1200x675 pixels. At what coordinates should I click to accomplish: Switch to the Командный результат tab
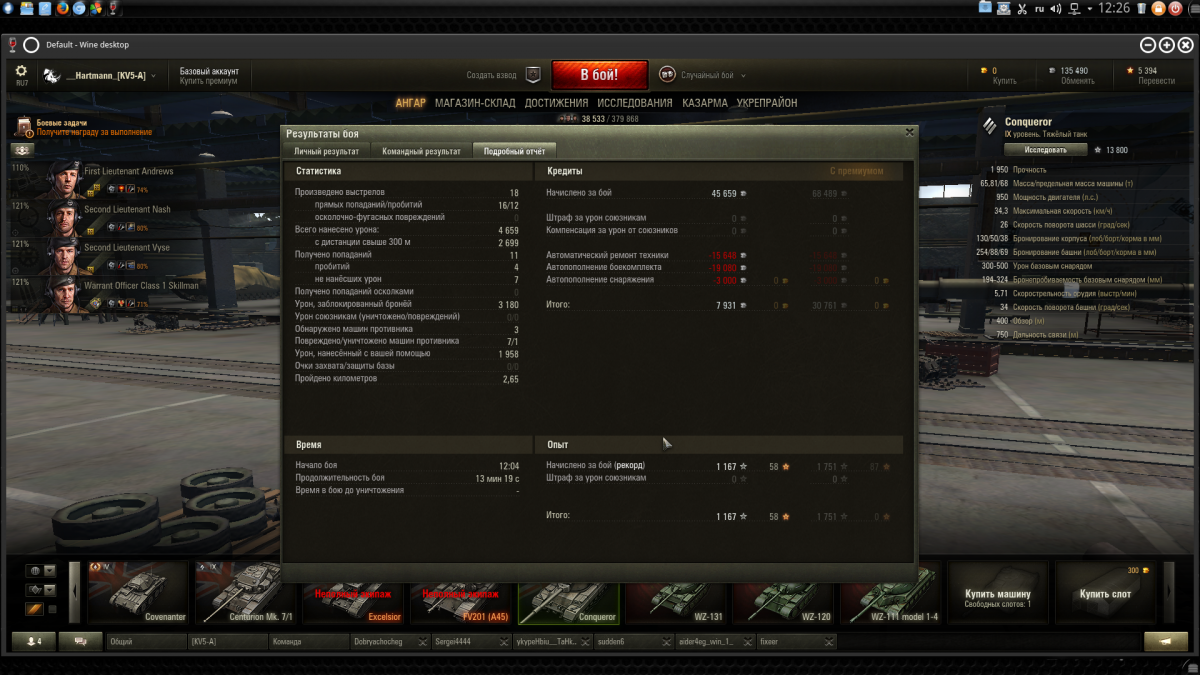coord(421,151)
